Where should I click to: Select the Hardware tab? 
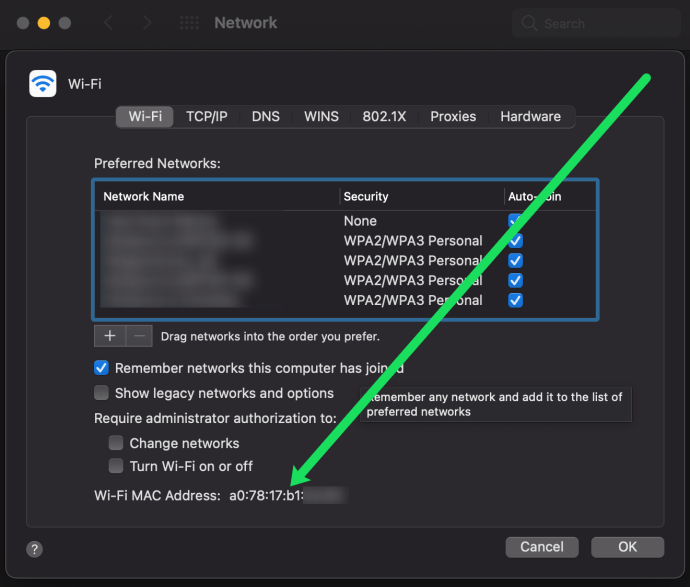click(530, 117)
